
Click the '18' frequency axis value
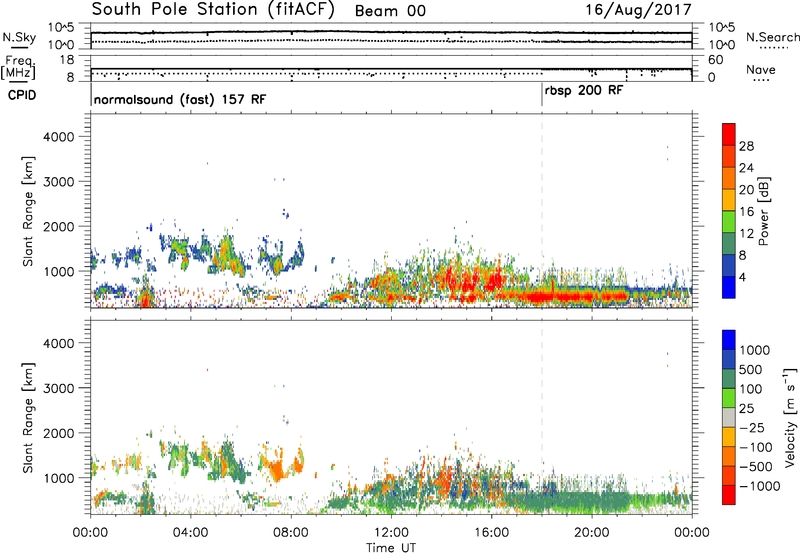67,60
